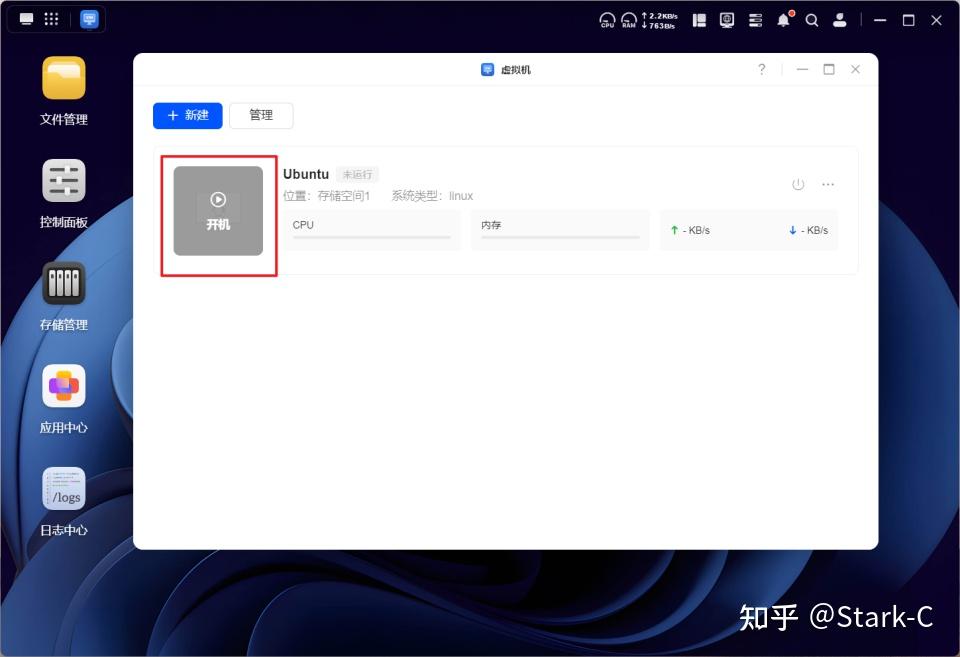This screenshot has height=657, width=960.
Task: Show desktop via top-left monitor icon
Action: click(26, 19)
